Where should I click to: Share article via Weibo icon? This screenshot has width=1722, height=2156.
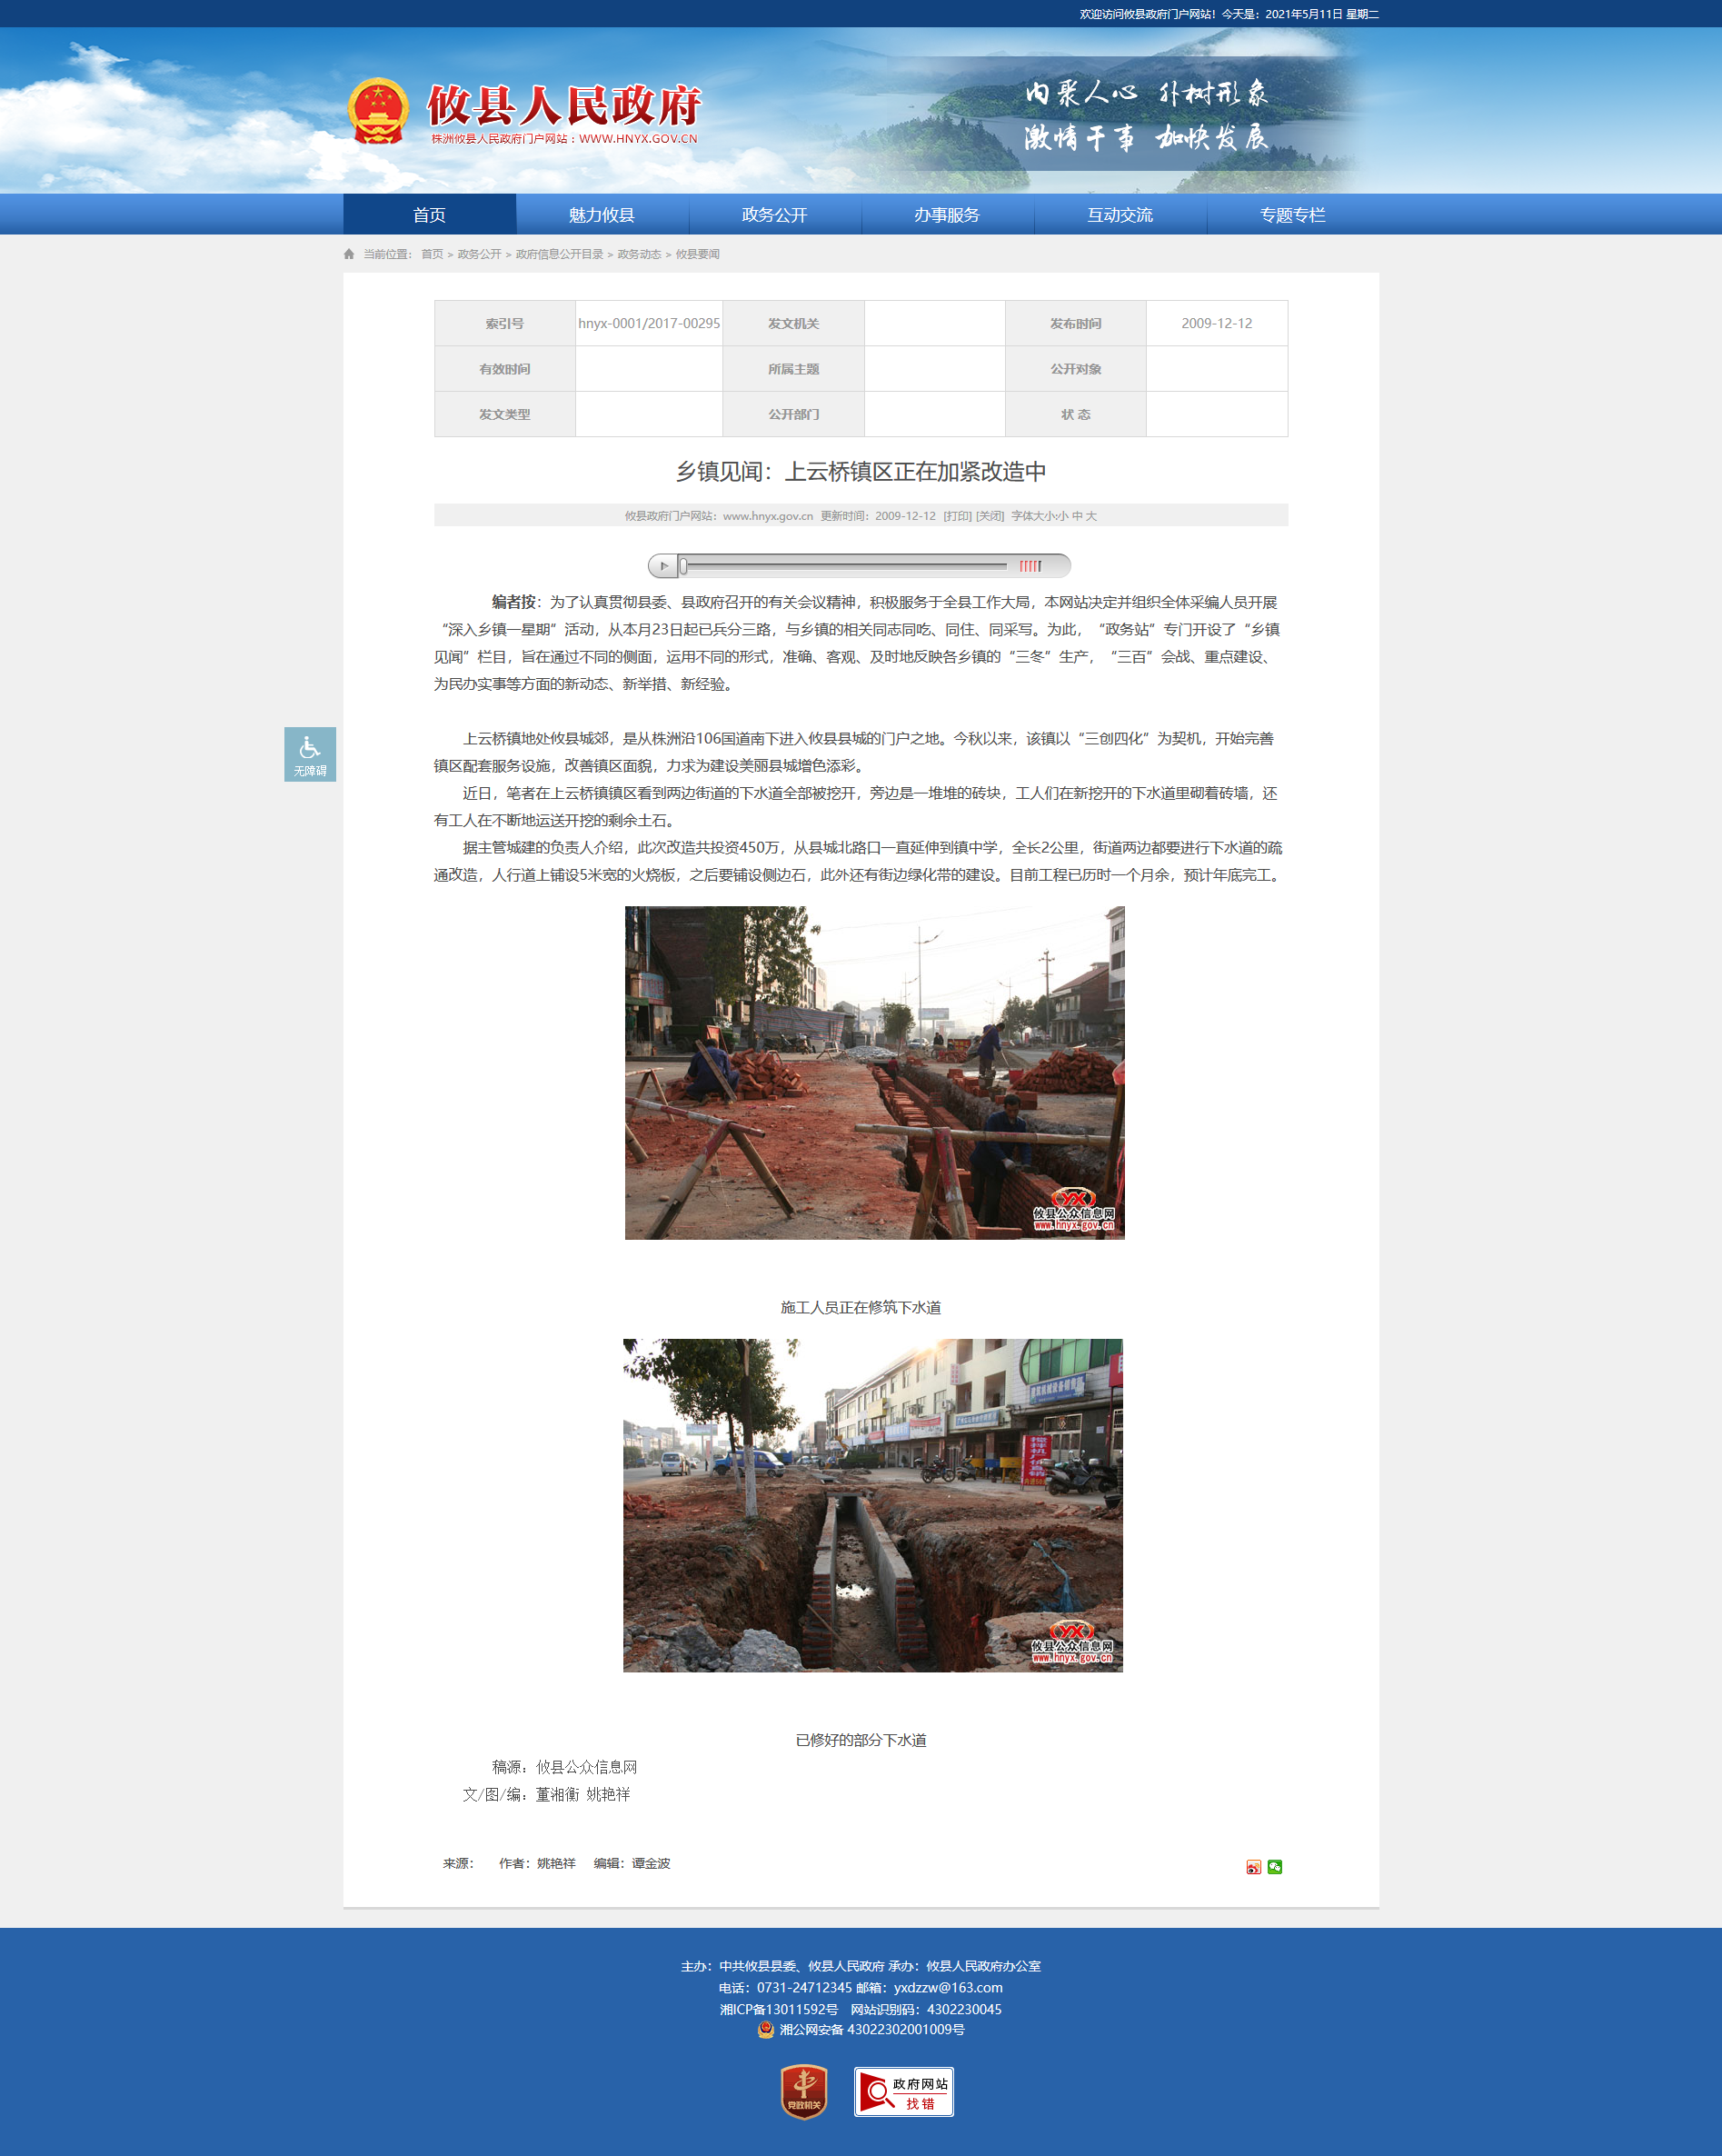pyautogui.click(x=1253, y=1866)
